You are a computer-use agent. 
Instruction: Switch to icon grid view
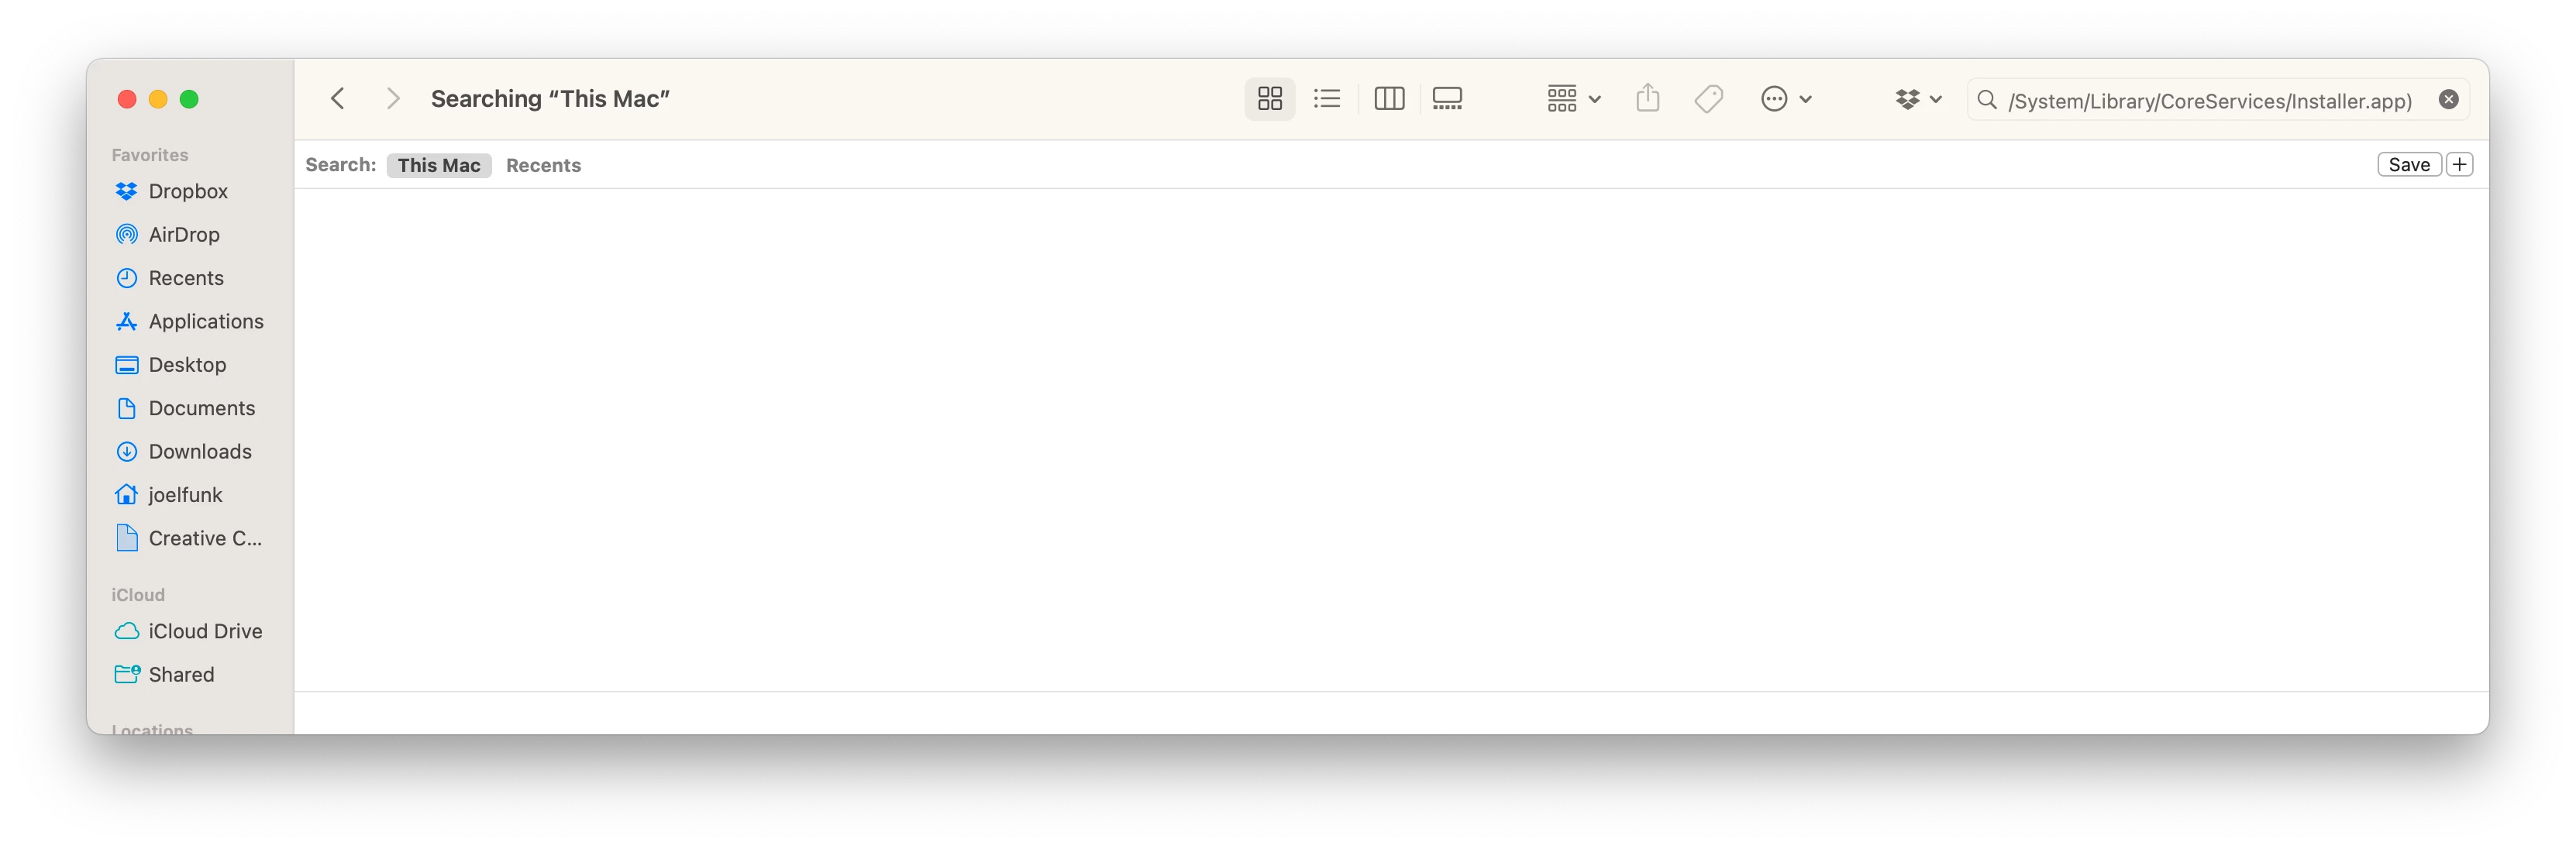tap(1269, 98)
